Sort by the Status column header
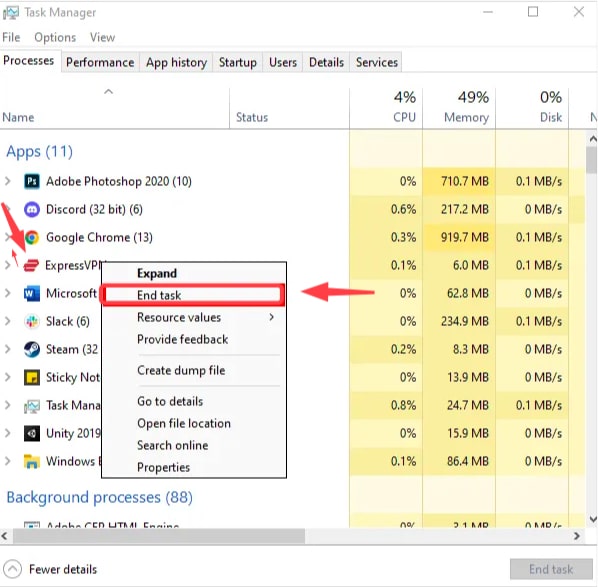 289,109
